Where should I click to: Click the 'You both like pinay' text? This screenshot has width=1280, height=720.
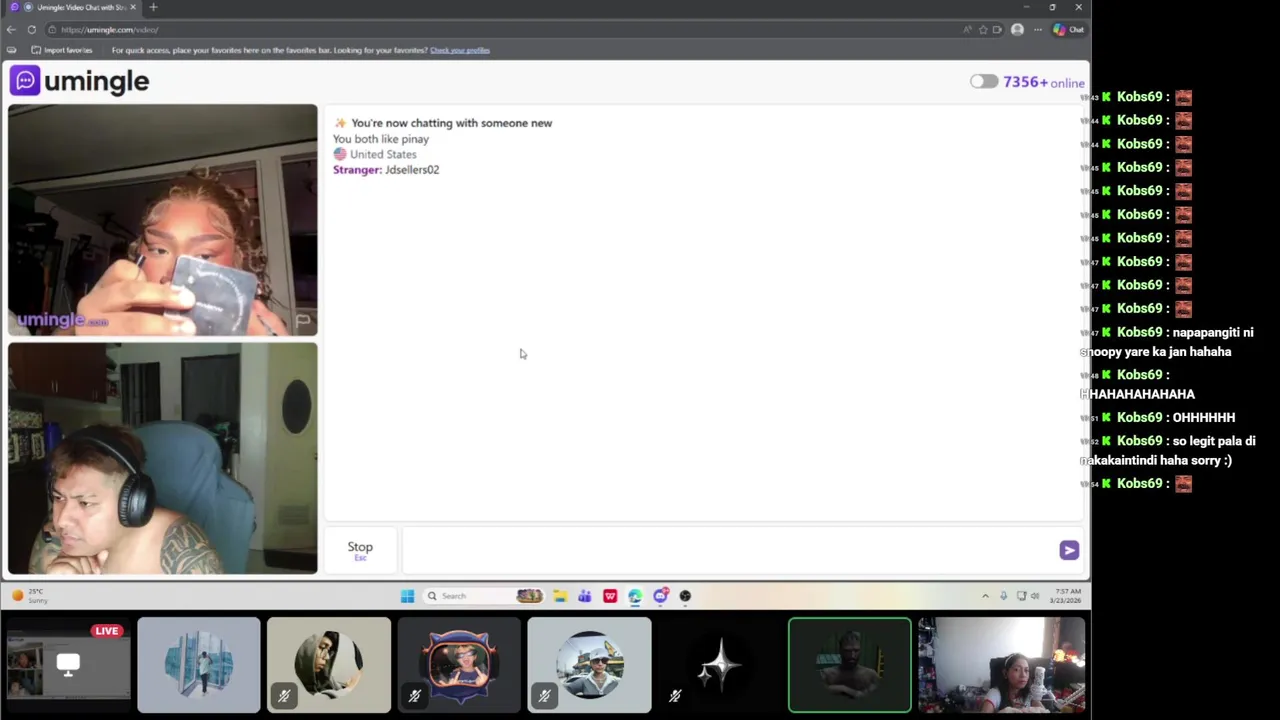(381, 139)
